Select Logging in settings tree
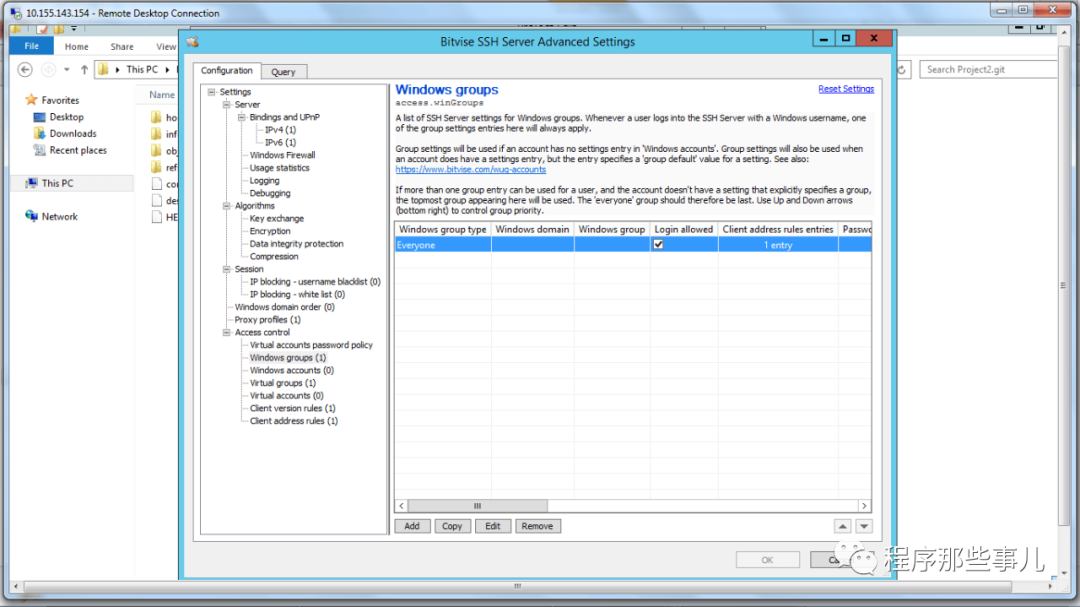The height and width of the screenshot is (607, 1080). (264, 181)
